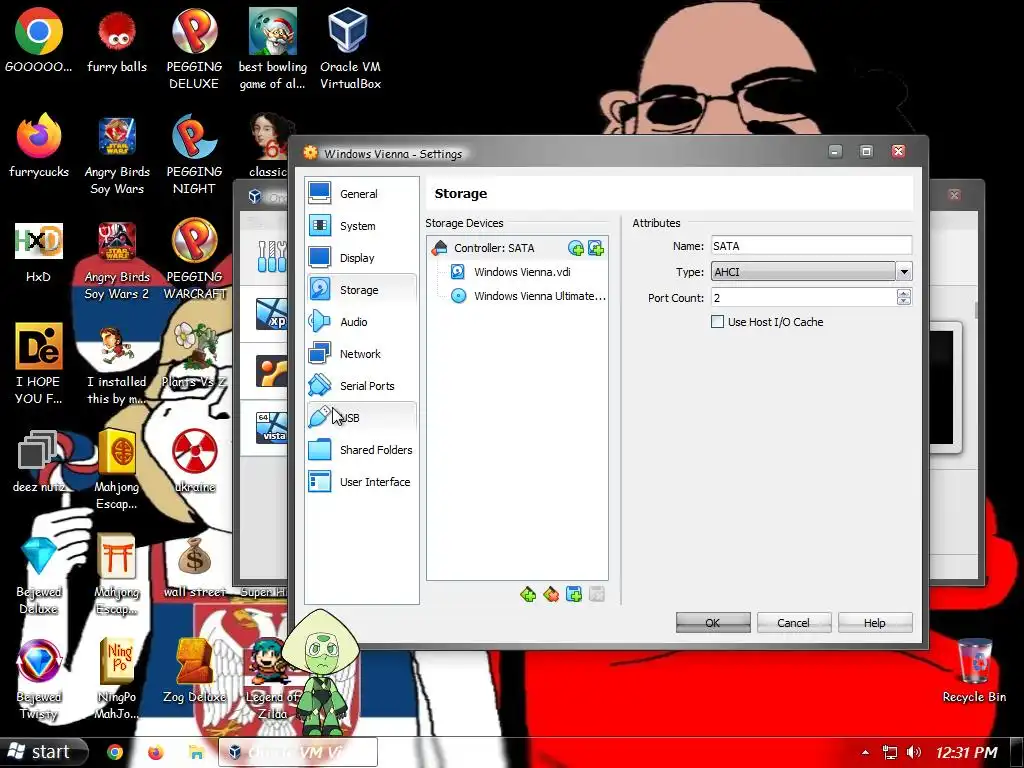This screenshot has width=1024, height=768.
Task: Open the Network settings section
Action: click(x=361, y=354)
